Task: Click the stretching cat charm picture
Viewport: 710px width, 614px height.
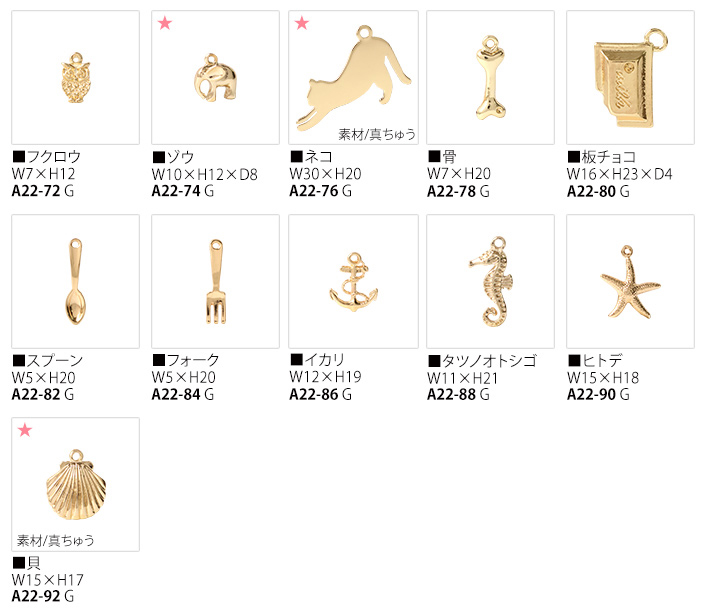Action: (x=354, y=77)
